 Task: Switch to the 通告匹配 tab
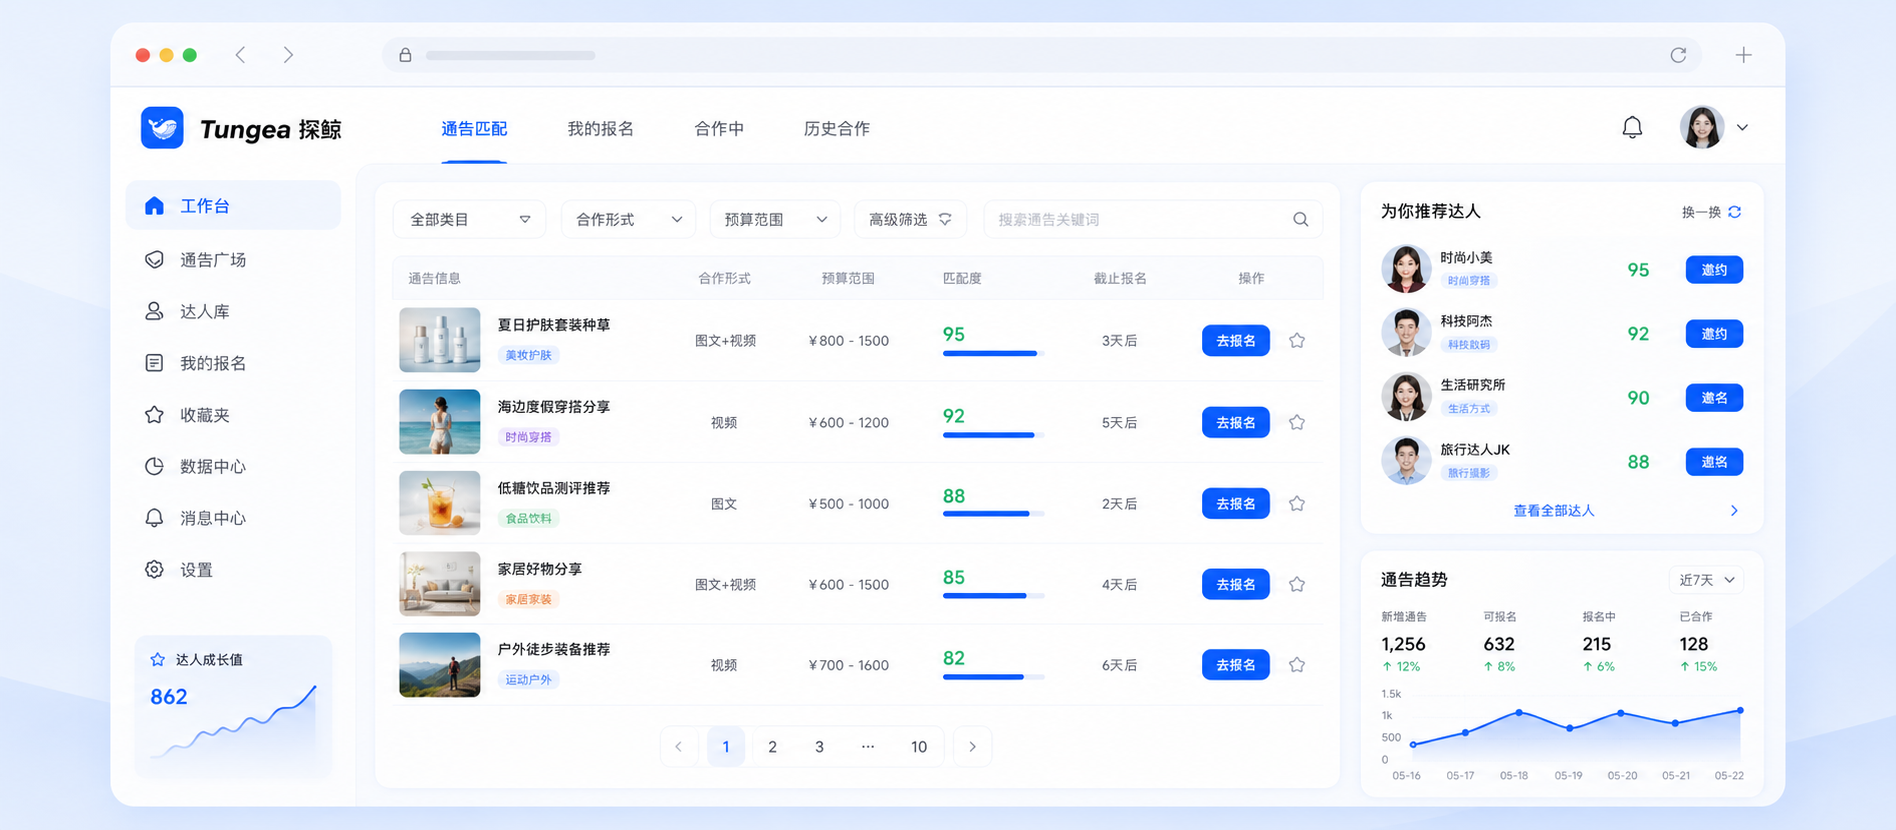pyautogui.click(x=474, y=128)
